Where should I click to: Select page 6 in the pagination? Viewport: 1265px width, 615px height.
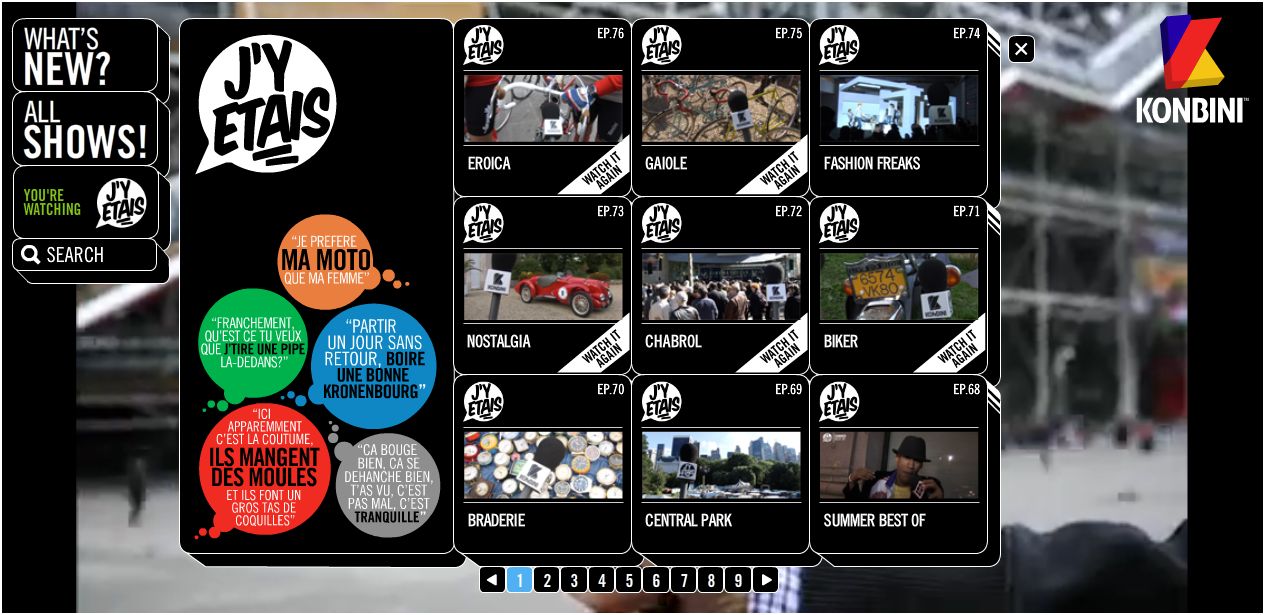tap(656, 580)
